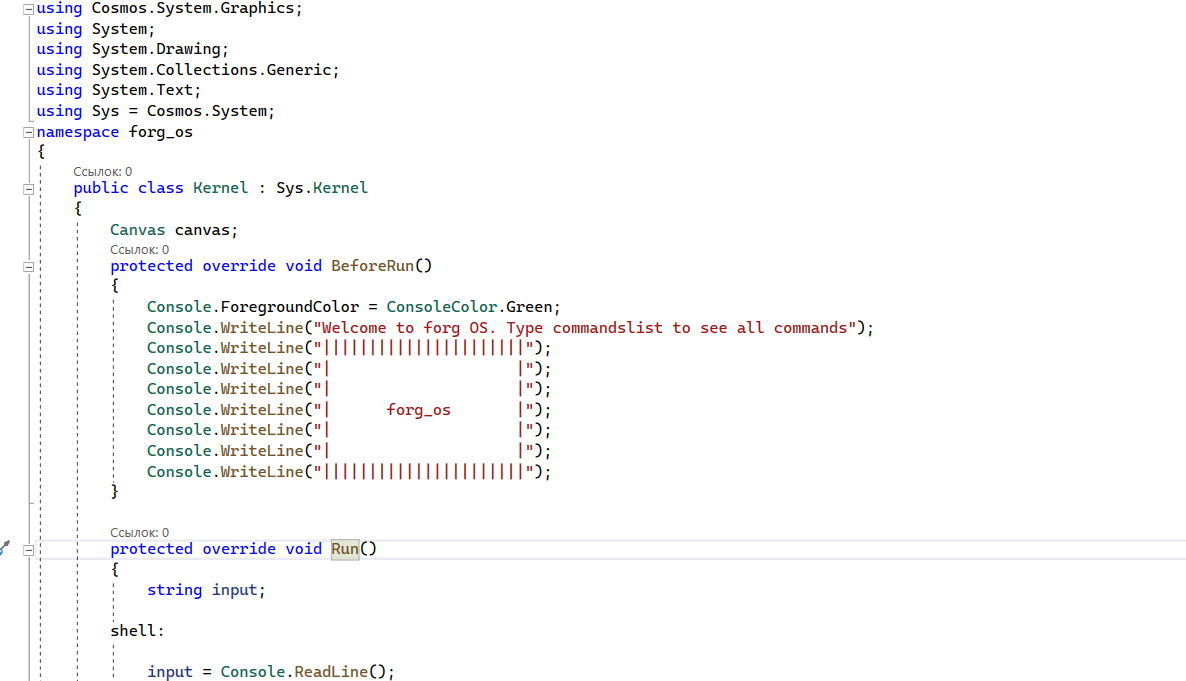Image resolution: width=1186 pixels, height=681 pixels.
Task: Collapse the Kernel class body
Action: click(x=28, y=187)
